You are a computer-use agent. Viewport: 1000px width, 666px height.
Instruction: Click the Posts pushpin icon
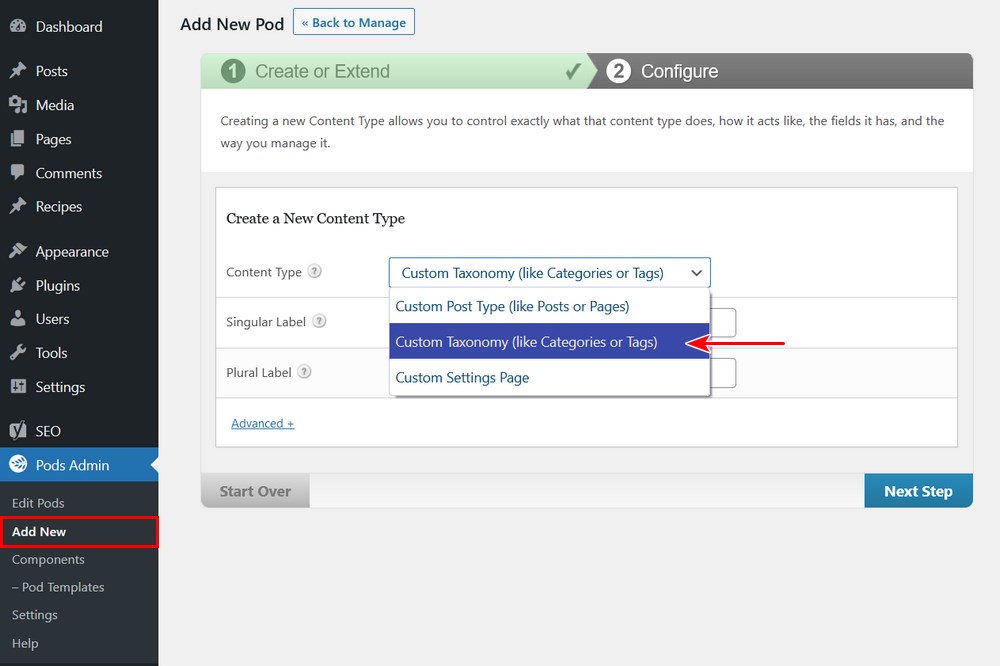click(18, 70)
